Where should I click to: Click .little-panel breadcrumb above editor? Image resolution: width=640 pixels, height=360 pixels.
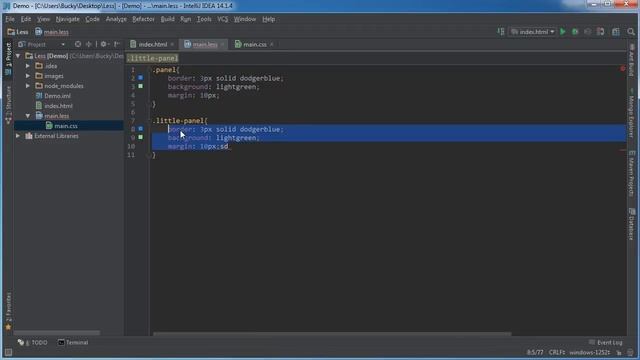tap(153, 58)
